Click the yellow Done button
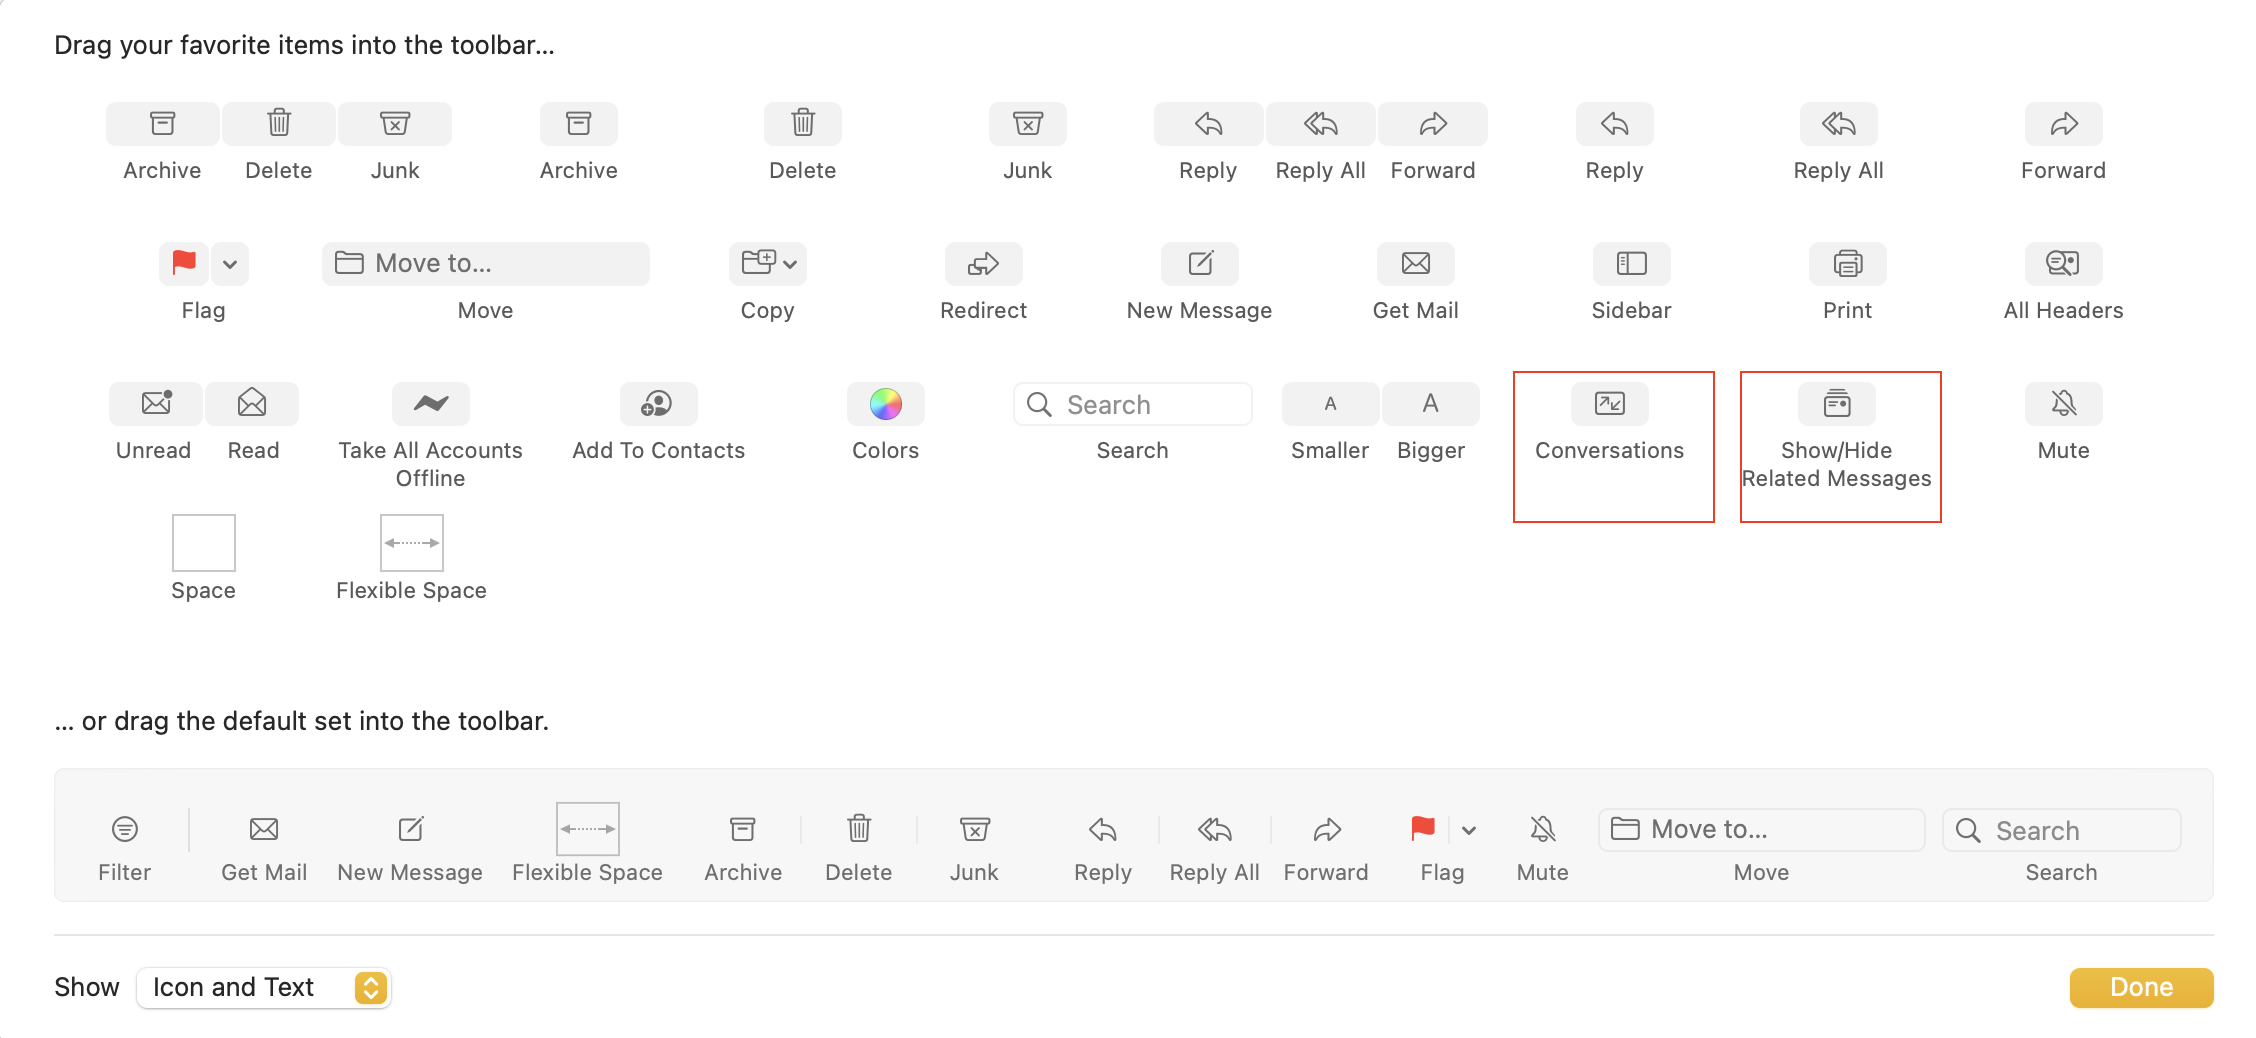The image size is (2256, 1038). pos(2142,988)
